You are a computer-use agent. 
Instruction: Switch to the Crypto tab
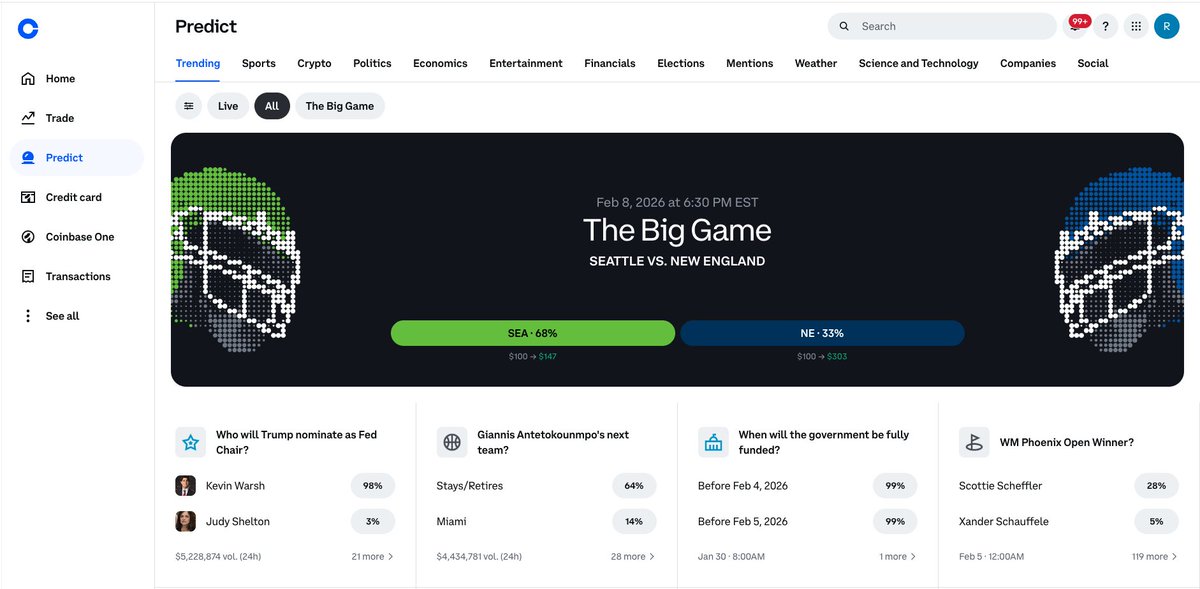click(314, 63)
